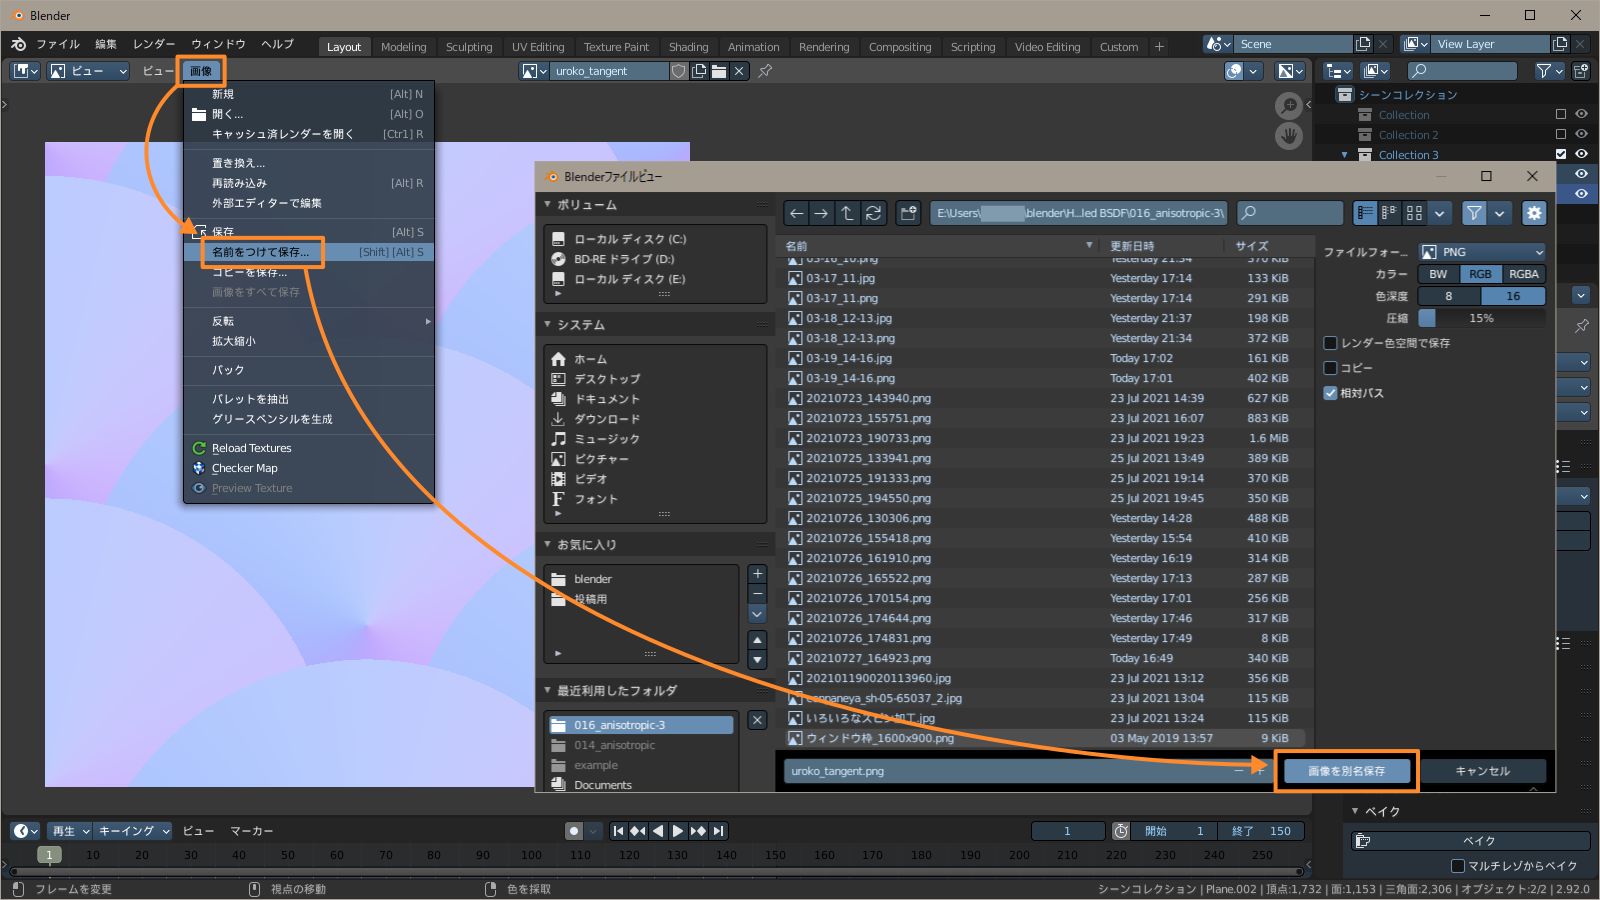
Task: Collapse the 'システム' section
Action: (x=547, y=325)
